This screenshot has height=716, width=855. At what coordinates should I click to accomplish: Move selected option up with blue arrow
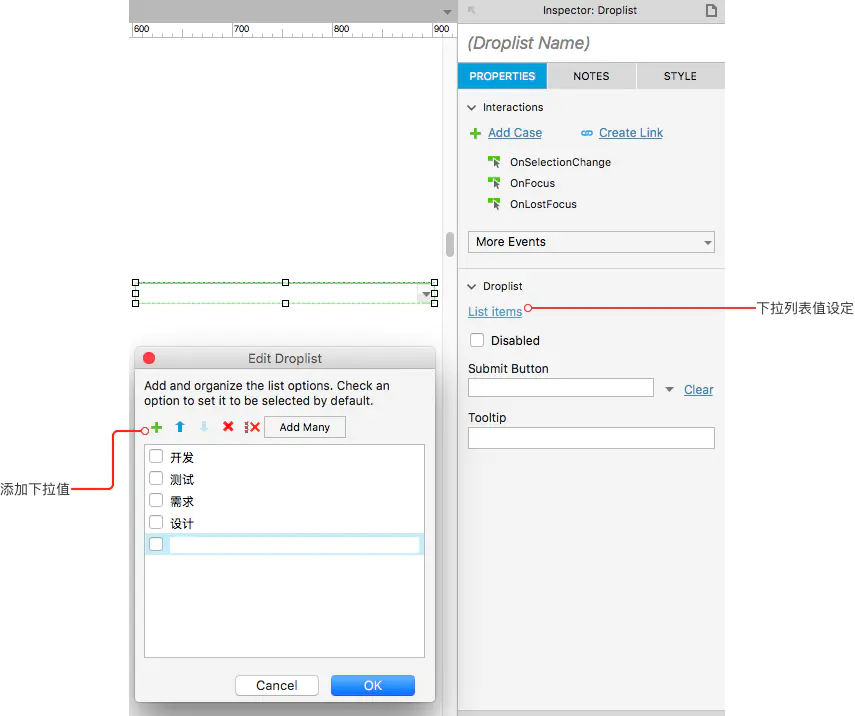(180, 427)
